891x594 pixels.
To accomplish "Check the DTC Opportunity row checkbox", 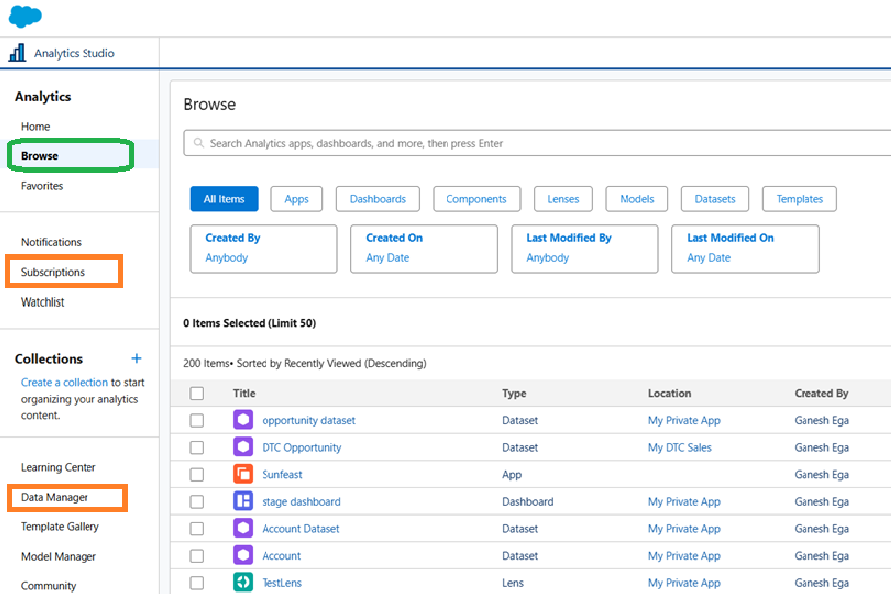I will tap(197, 447).
